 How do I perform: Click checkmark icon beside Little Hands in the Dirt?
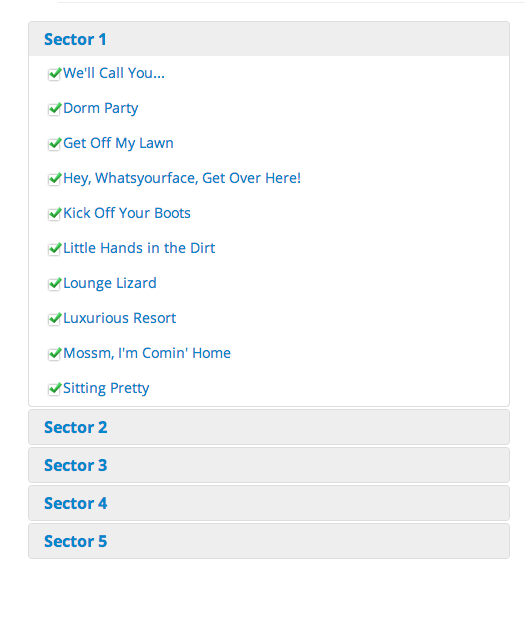pos(54,249)
